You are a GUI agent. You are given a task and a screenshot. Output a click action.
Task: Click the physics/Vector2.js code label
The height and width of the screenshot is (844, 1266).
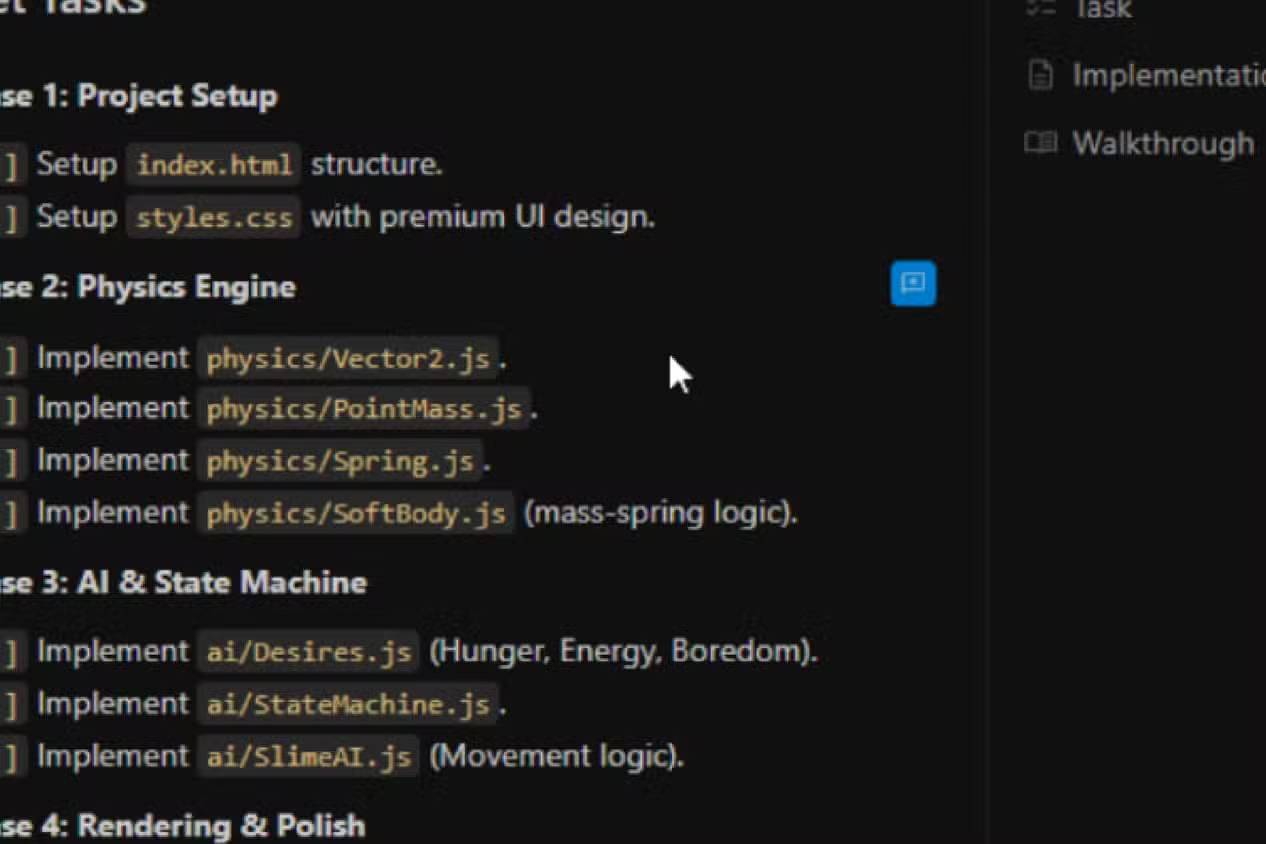(348, 359)
